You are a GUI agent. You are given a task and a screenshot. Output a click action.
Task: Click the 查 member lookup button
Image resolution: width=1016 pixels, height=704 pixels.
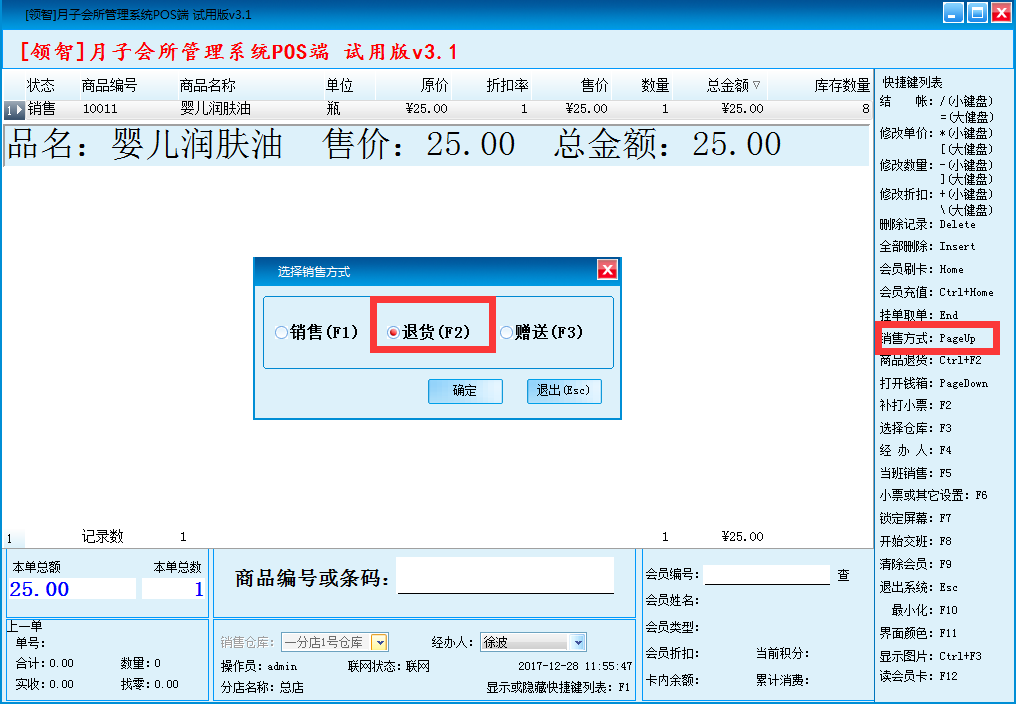tap(843, 575)
